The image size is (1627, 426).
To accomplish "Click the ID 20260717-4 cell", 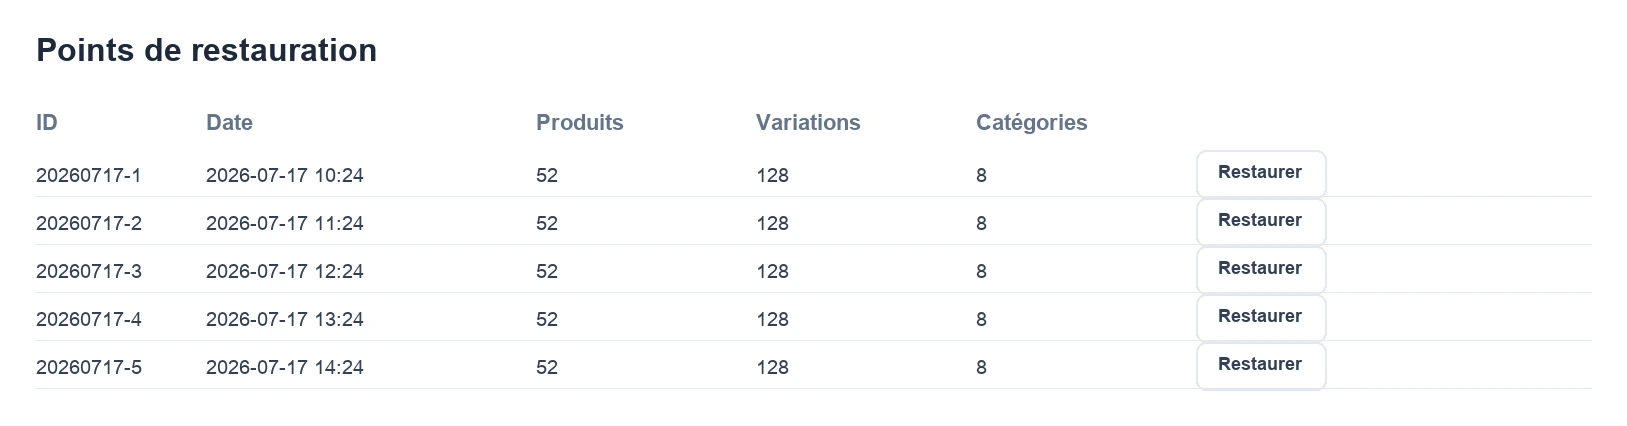I will point(89,320).
